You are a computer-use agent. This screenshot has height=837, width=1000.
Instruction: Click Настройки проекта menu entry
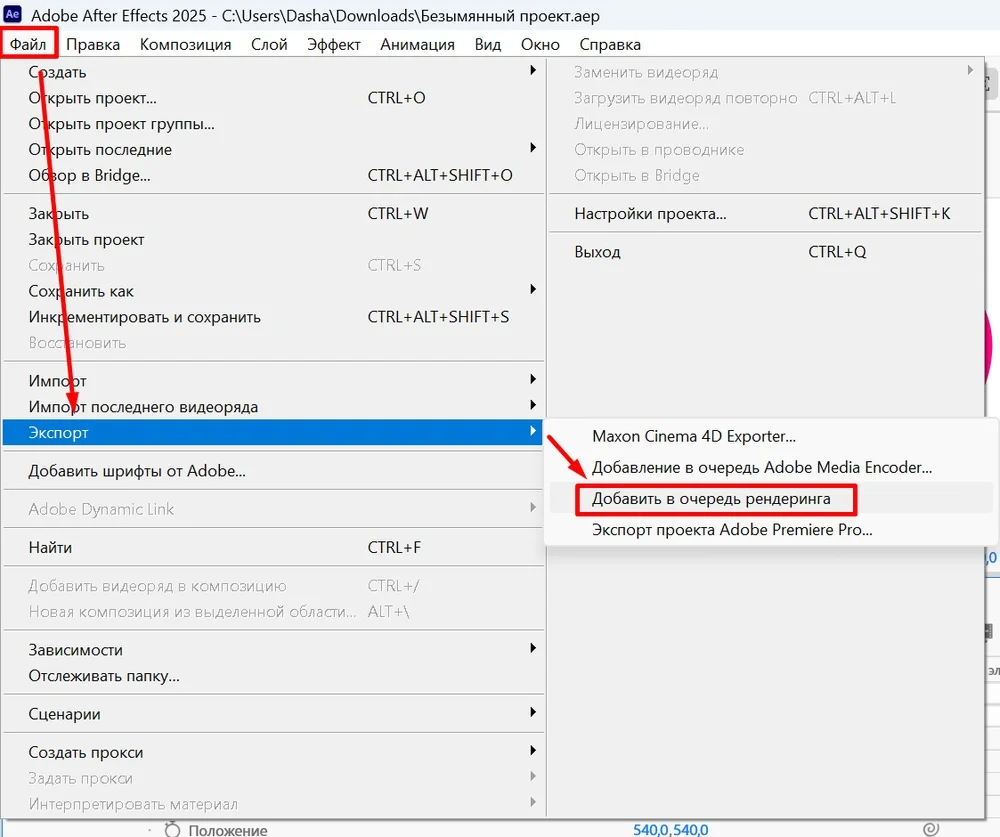coord(650,214)
